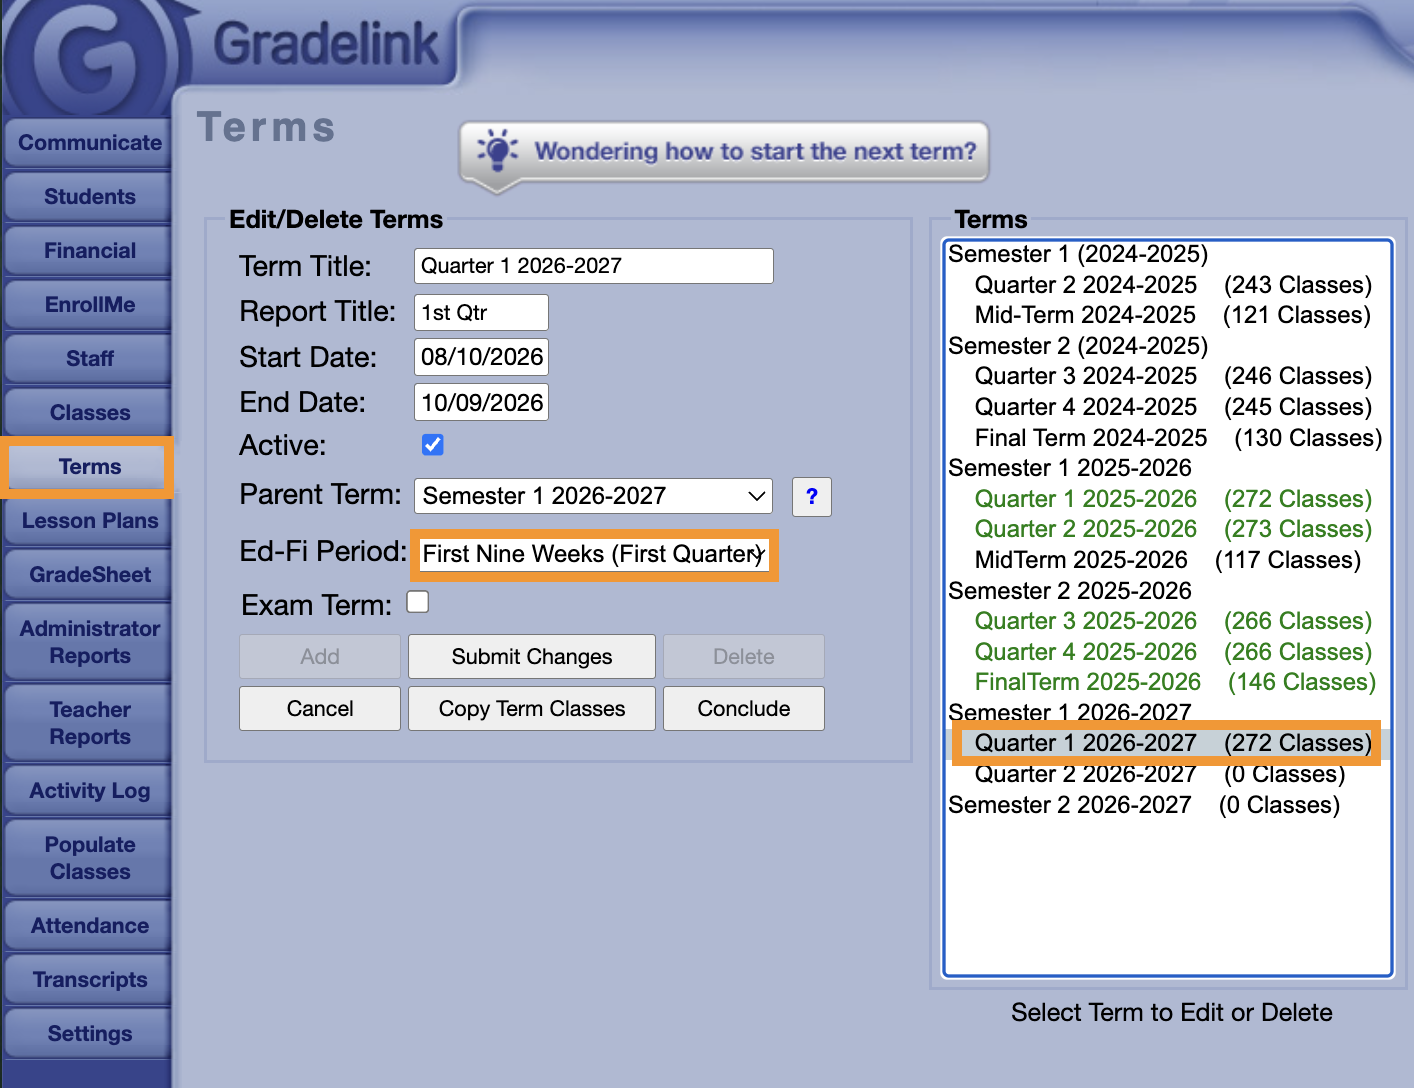
Task: Click the Report Title field
Action: (481, 312)
